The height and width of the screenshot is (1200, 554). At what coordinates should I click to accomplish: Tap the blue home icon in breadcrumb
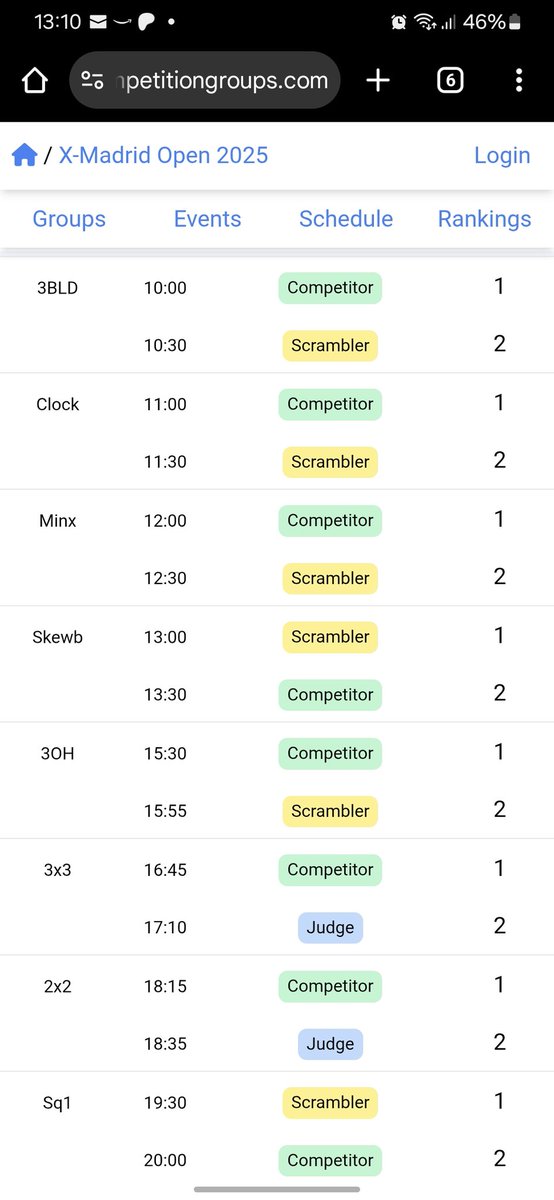25,155
